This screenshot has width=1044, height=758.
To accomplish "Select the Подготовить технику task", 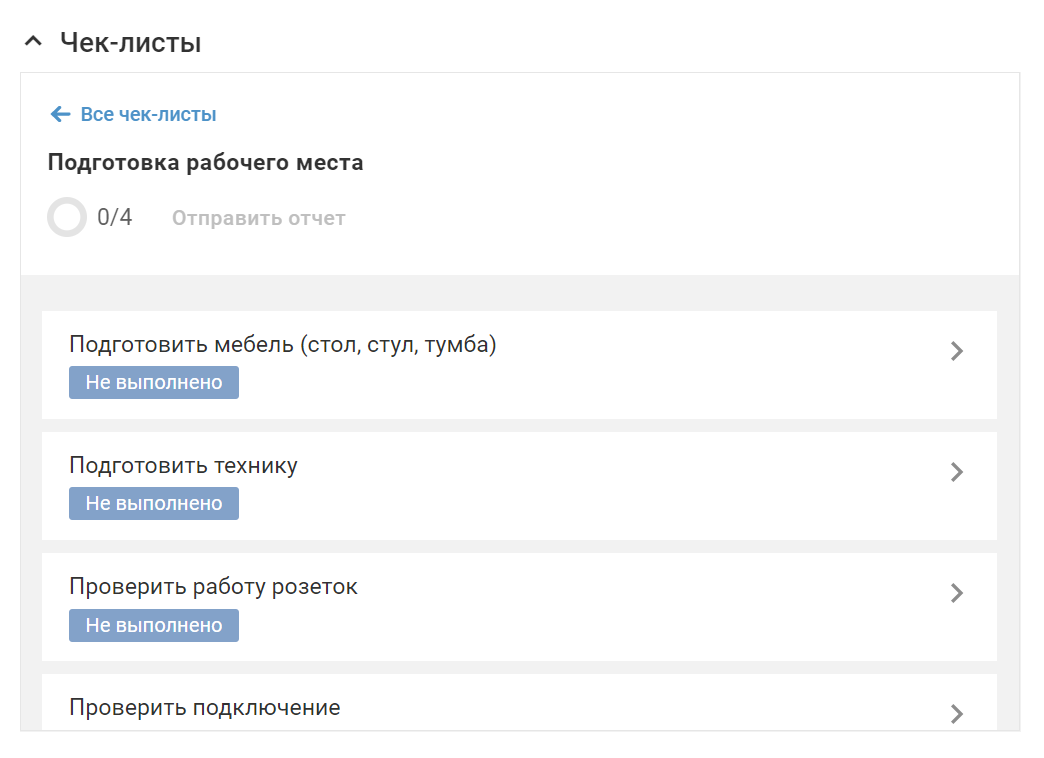I will (x=183, y=466).
